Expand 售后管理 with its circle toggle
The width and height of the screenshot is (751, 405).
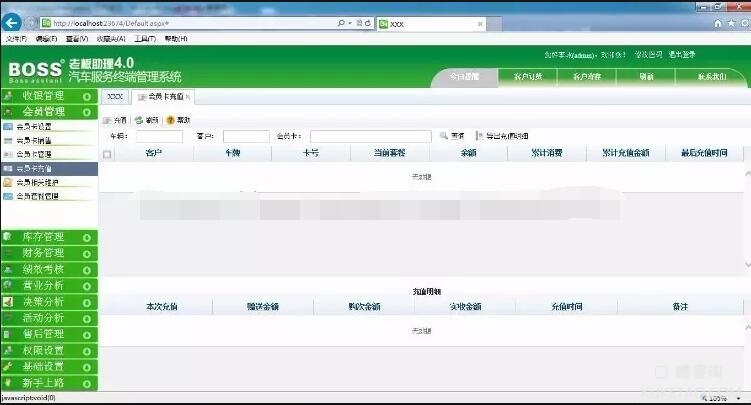click(87, 335)
